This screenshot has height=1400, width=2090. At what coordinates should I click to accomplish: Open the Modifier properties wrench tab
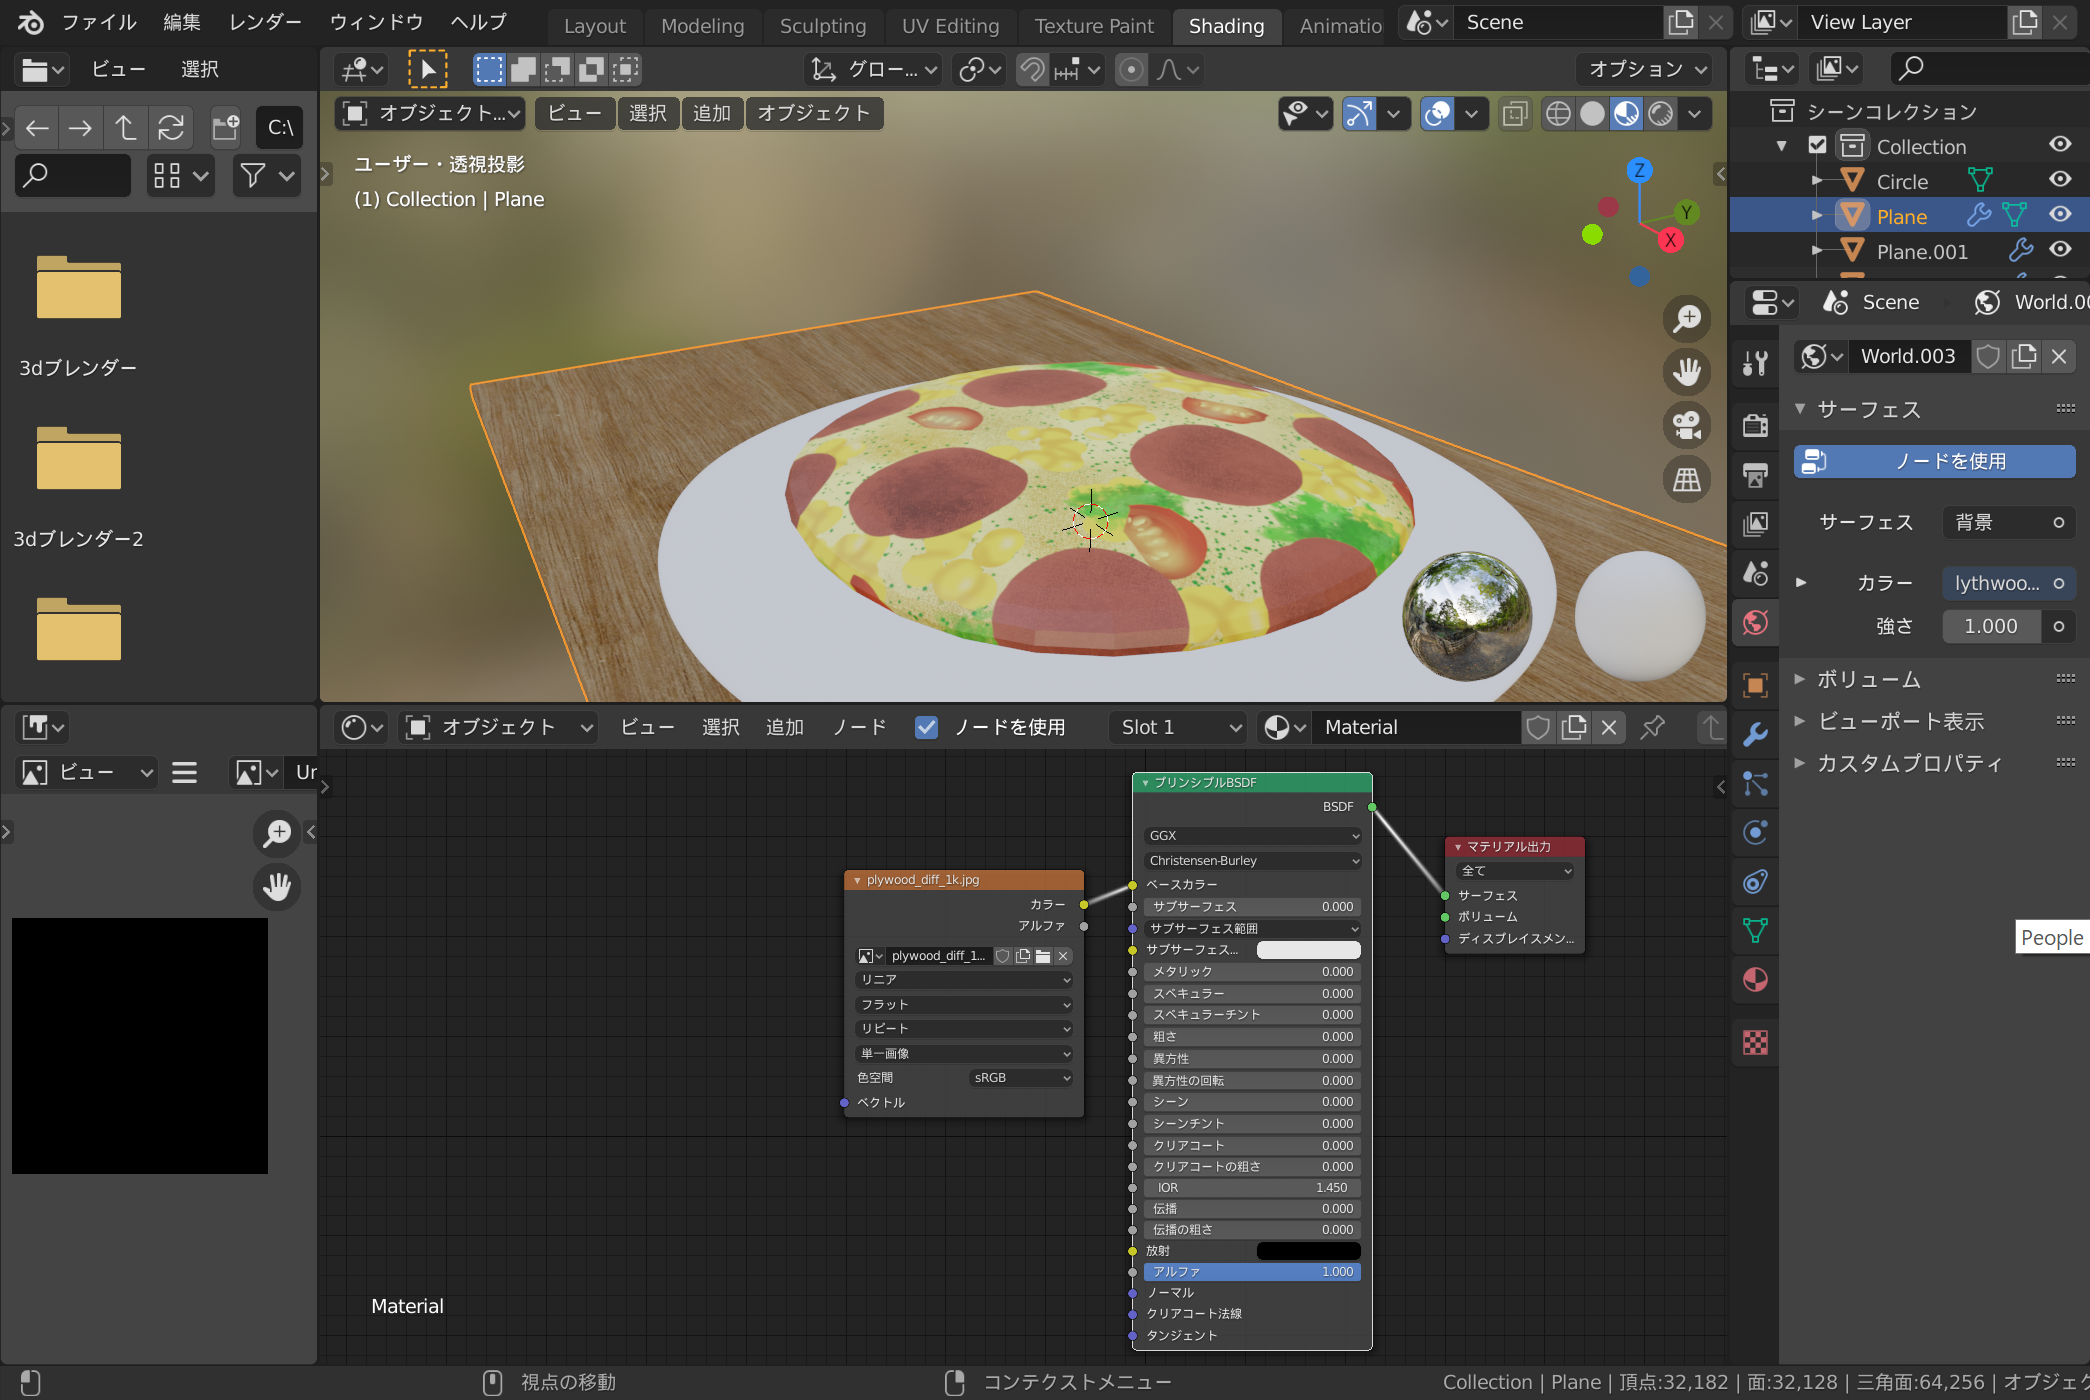[1755, 735]
